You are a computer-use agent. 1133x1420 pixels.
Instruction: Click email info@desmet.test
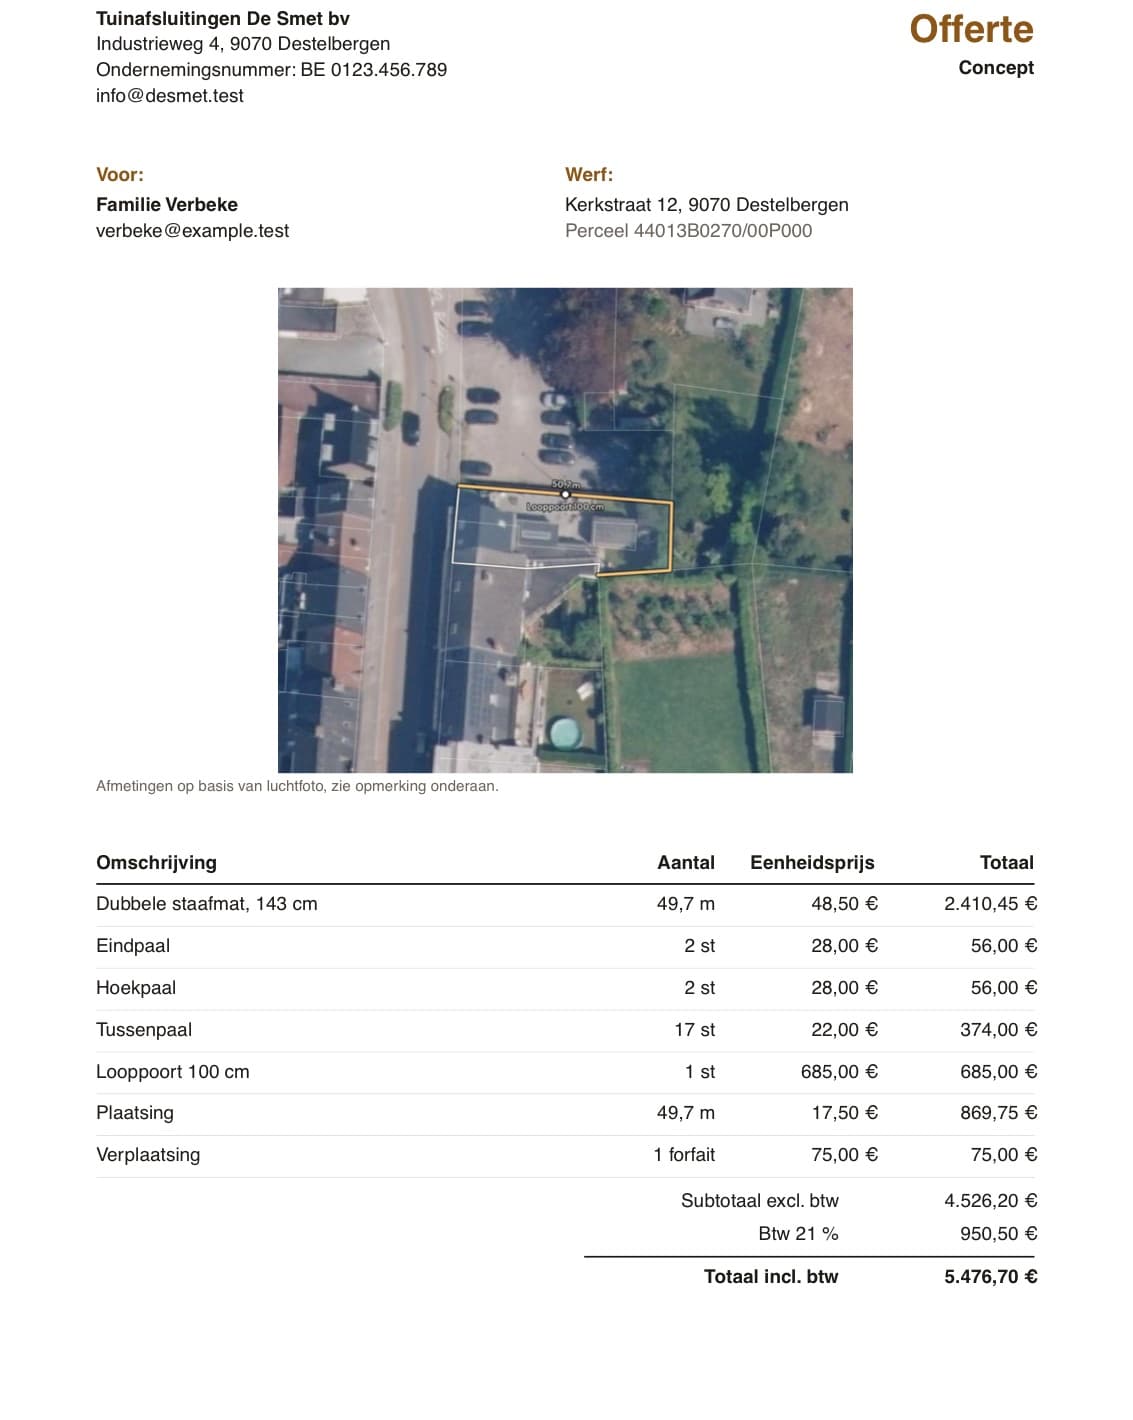pyautogui.click(x=170, y=95)
